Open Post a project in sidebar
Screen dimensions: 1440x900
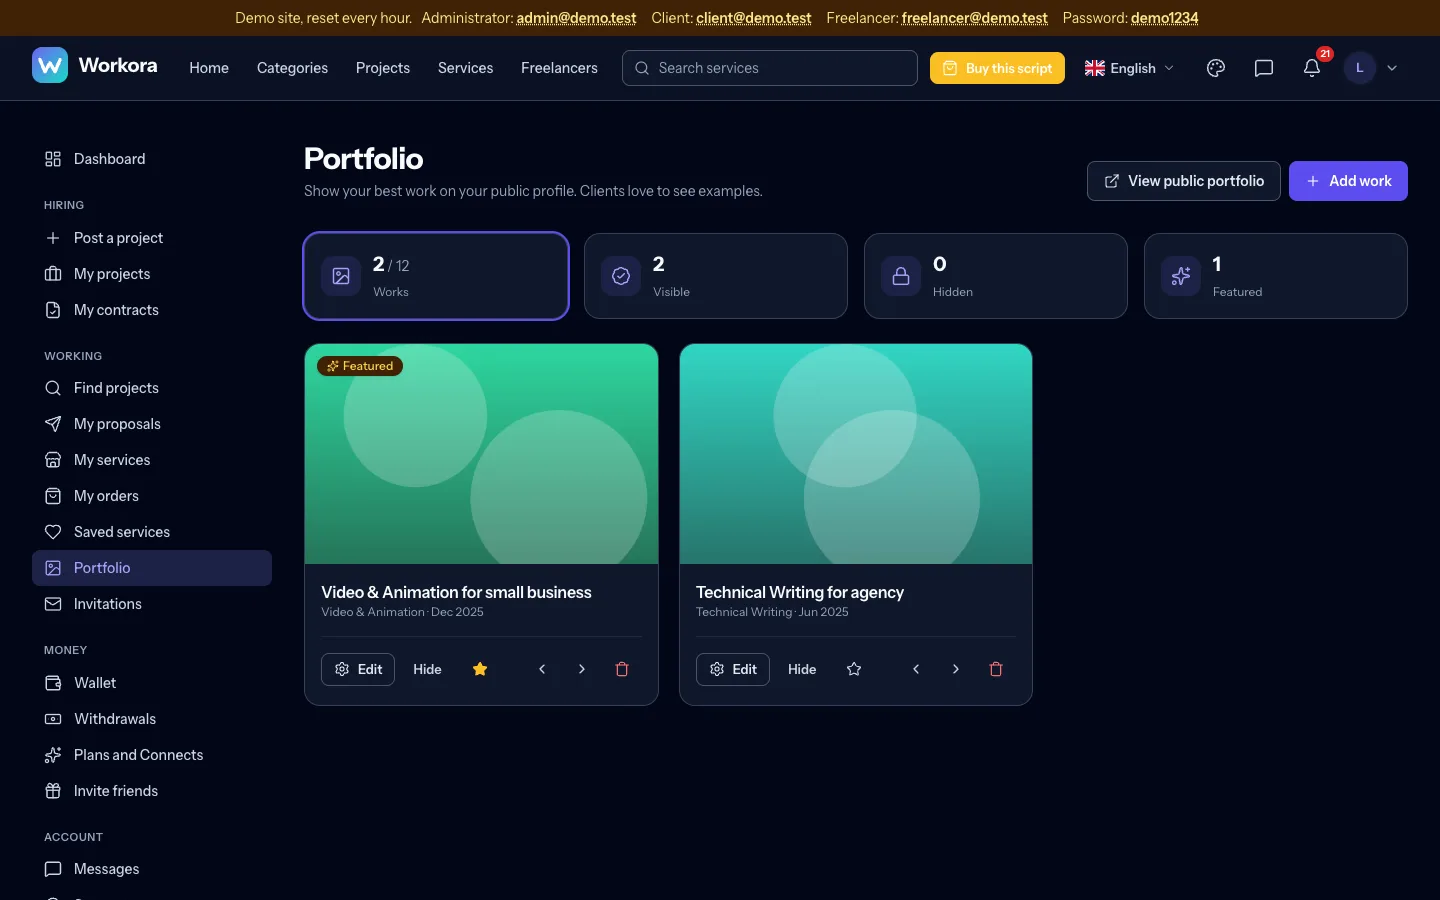152,238
